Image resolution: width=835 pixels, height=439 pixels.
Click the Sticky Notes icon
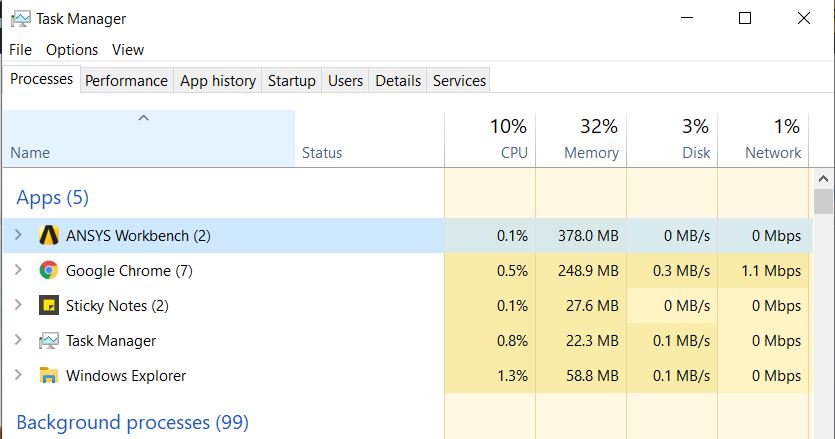pyautogui.click(x=48, y=306)
